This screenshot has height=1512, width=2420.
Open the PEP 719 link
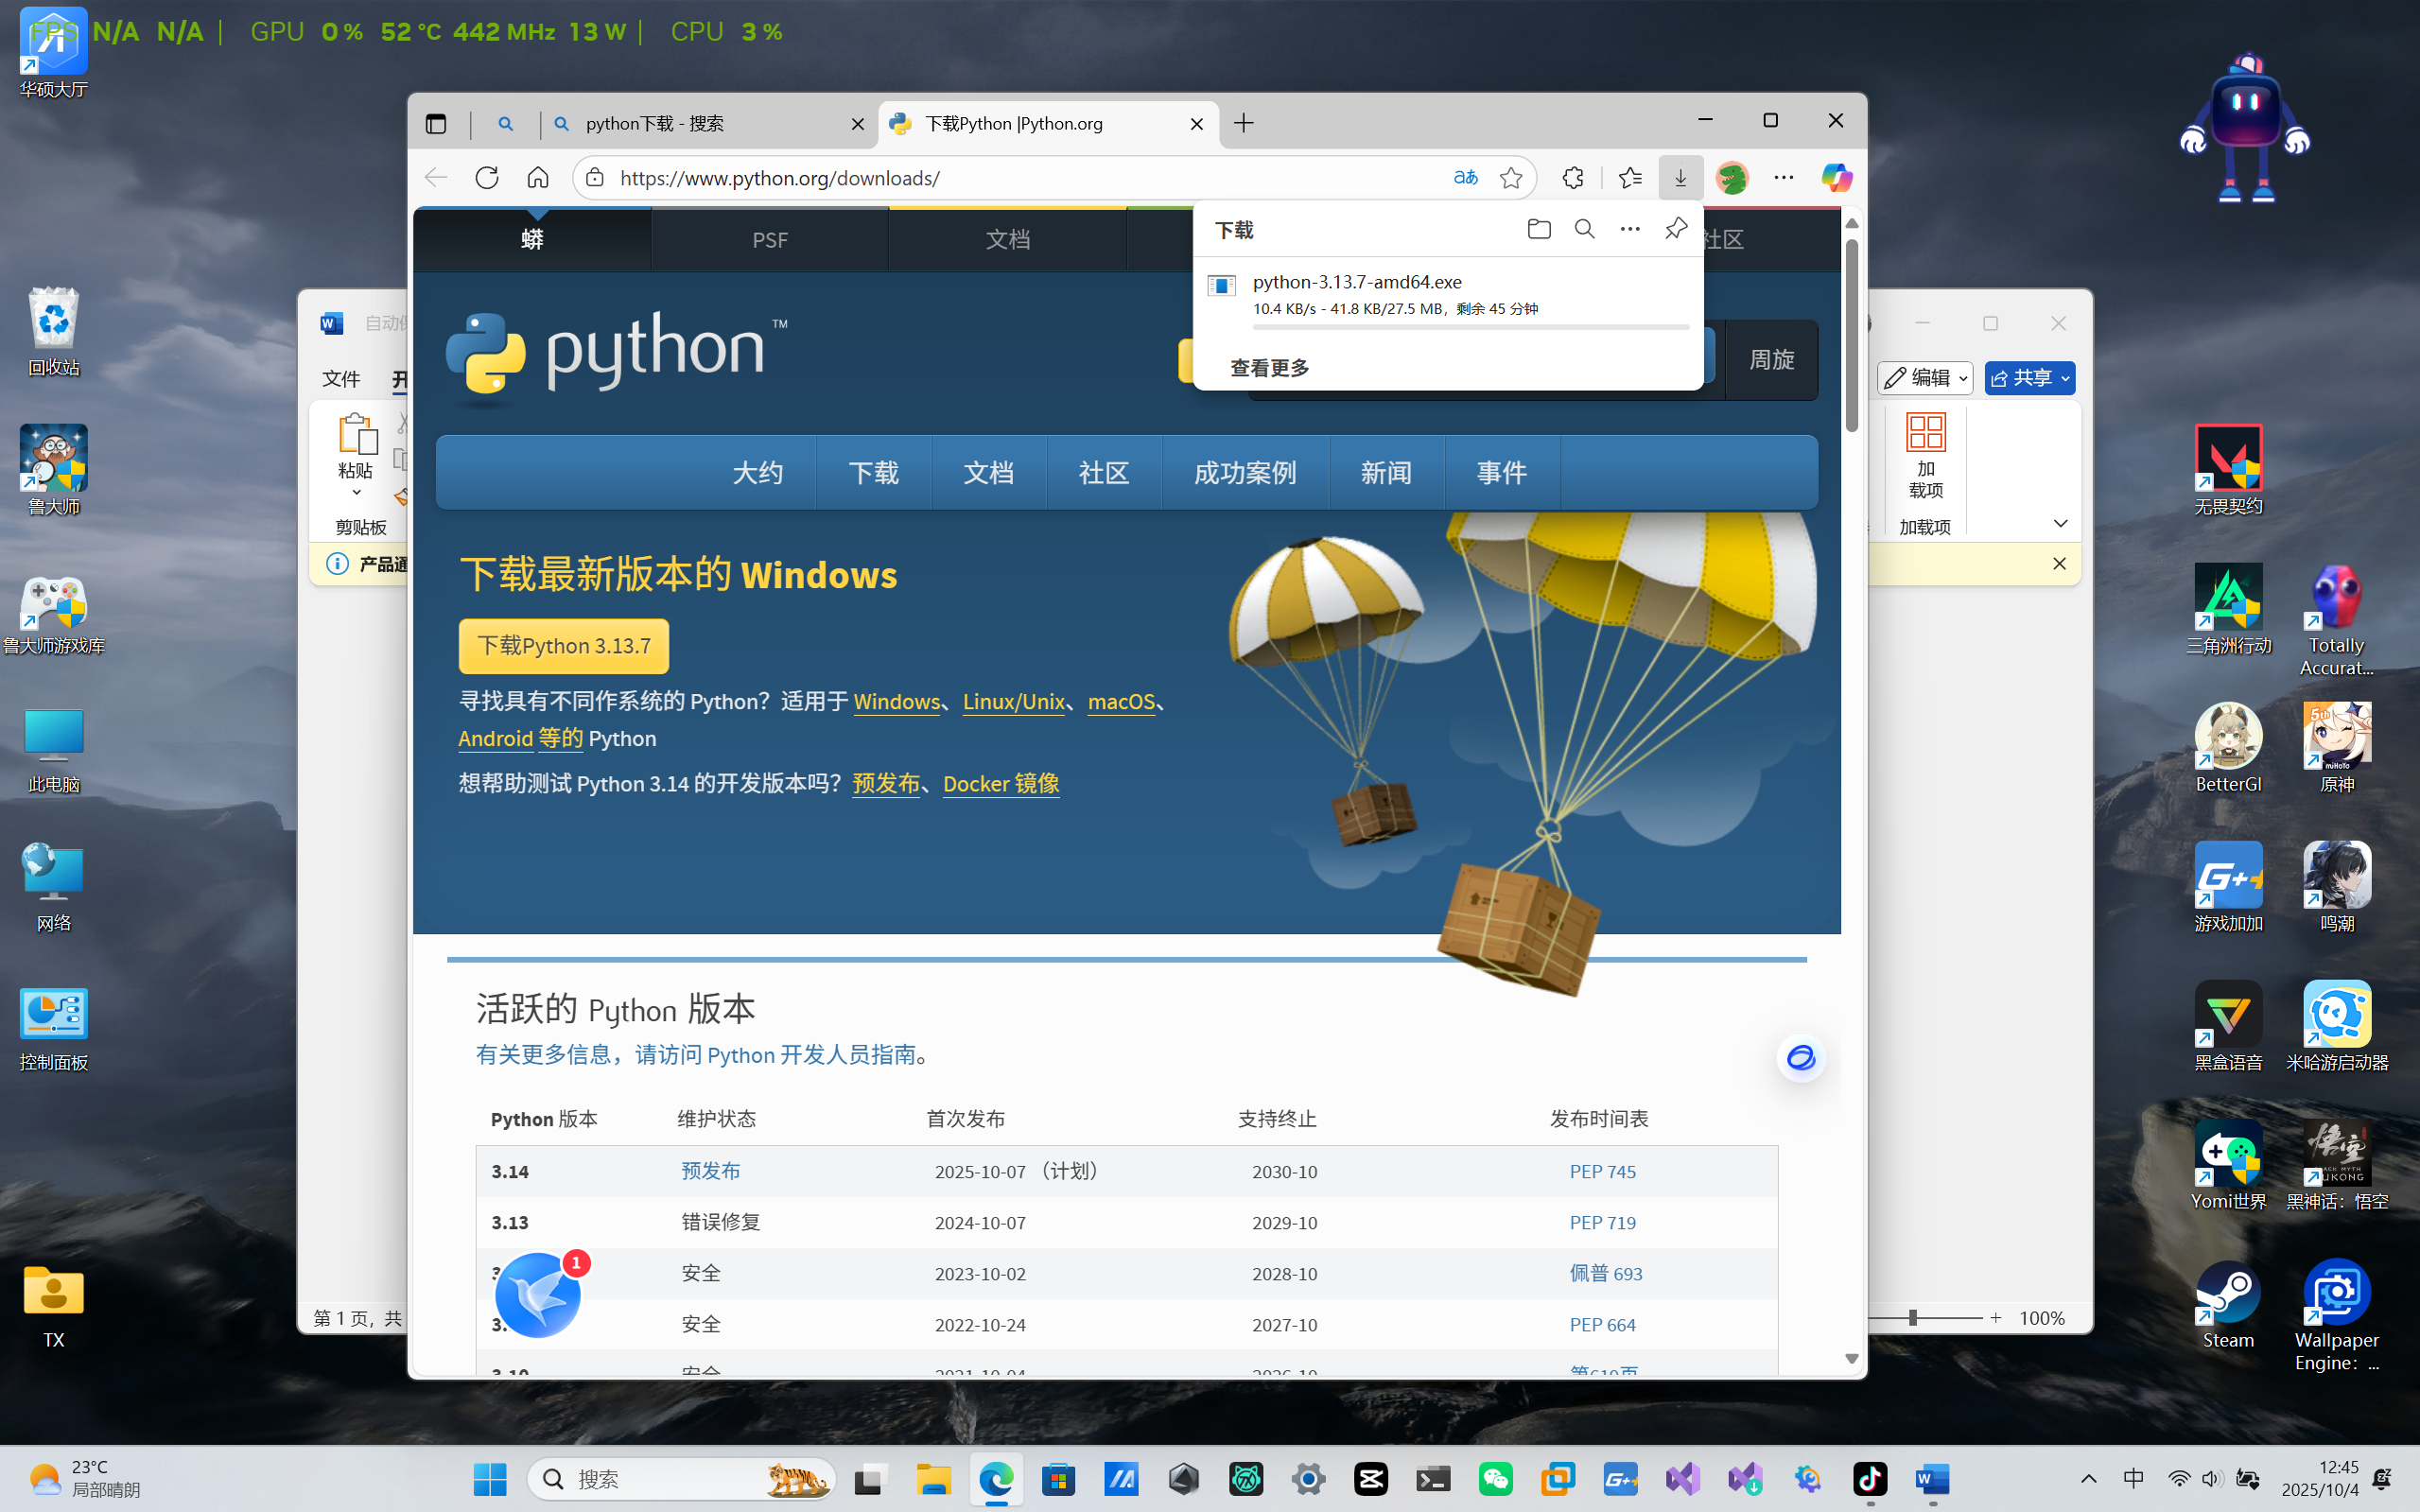click(x=1602, y=1222)
